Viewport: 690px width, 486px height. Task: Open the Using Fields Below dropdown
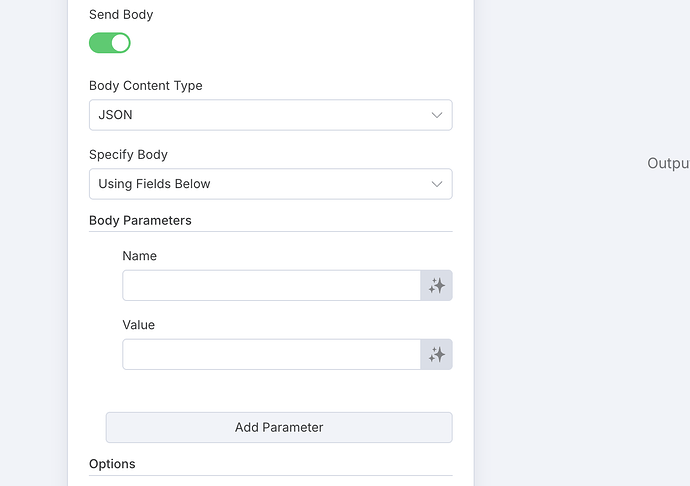tap(271, 184)
